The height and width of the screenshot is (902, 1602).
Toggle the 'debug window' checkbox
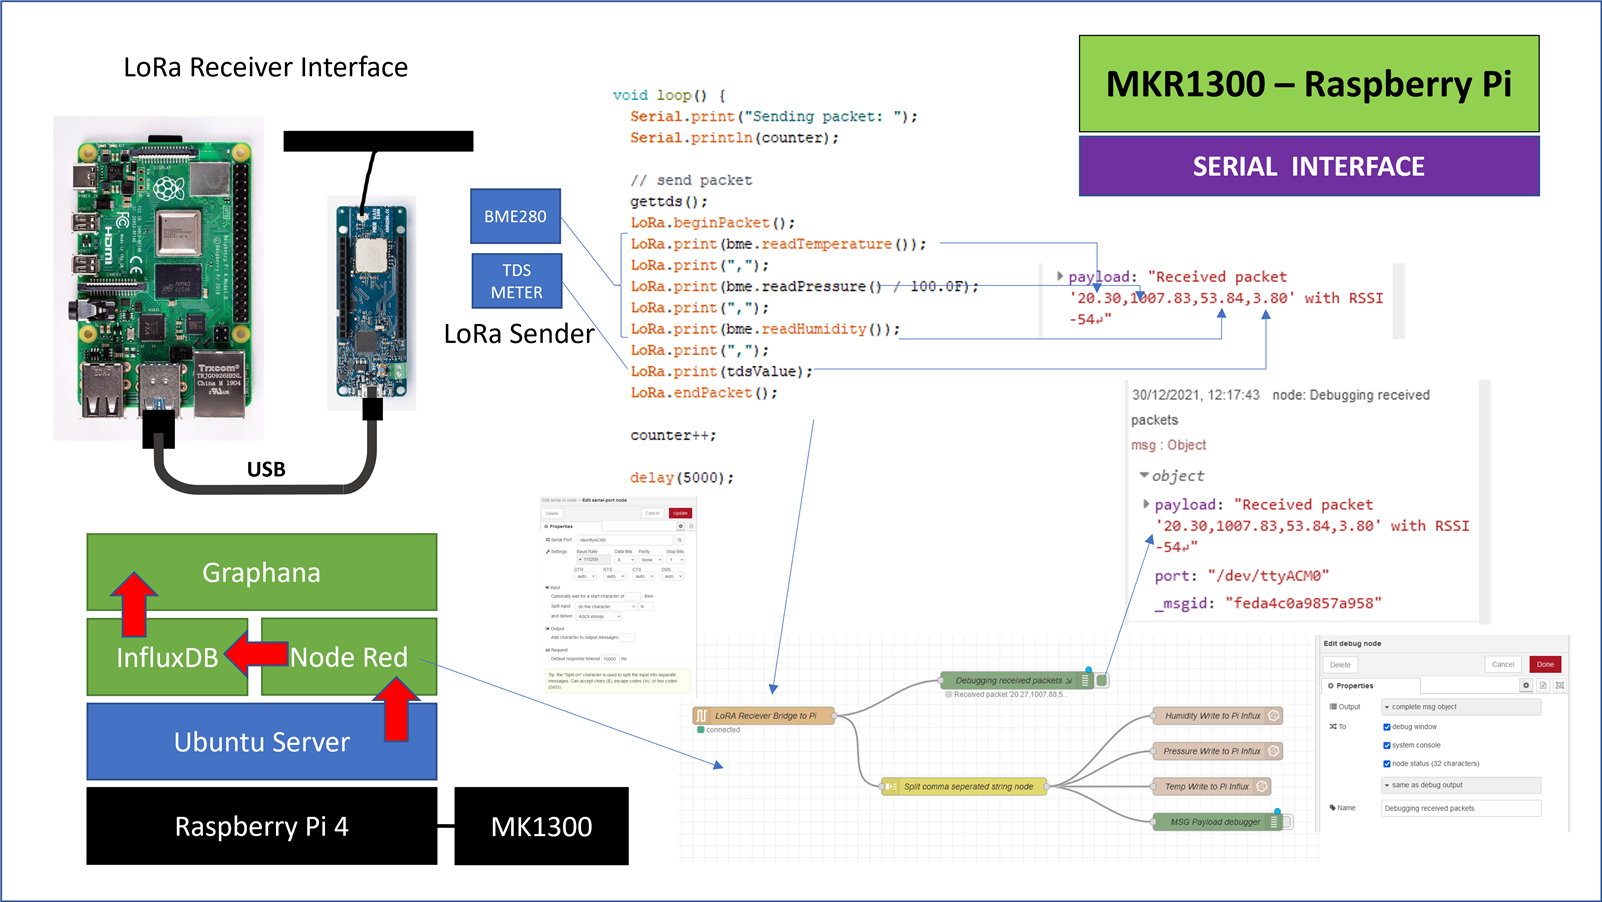click(1387, 727)
